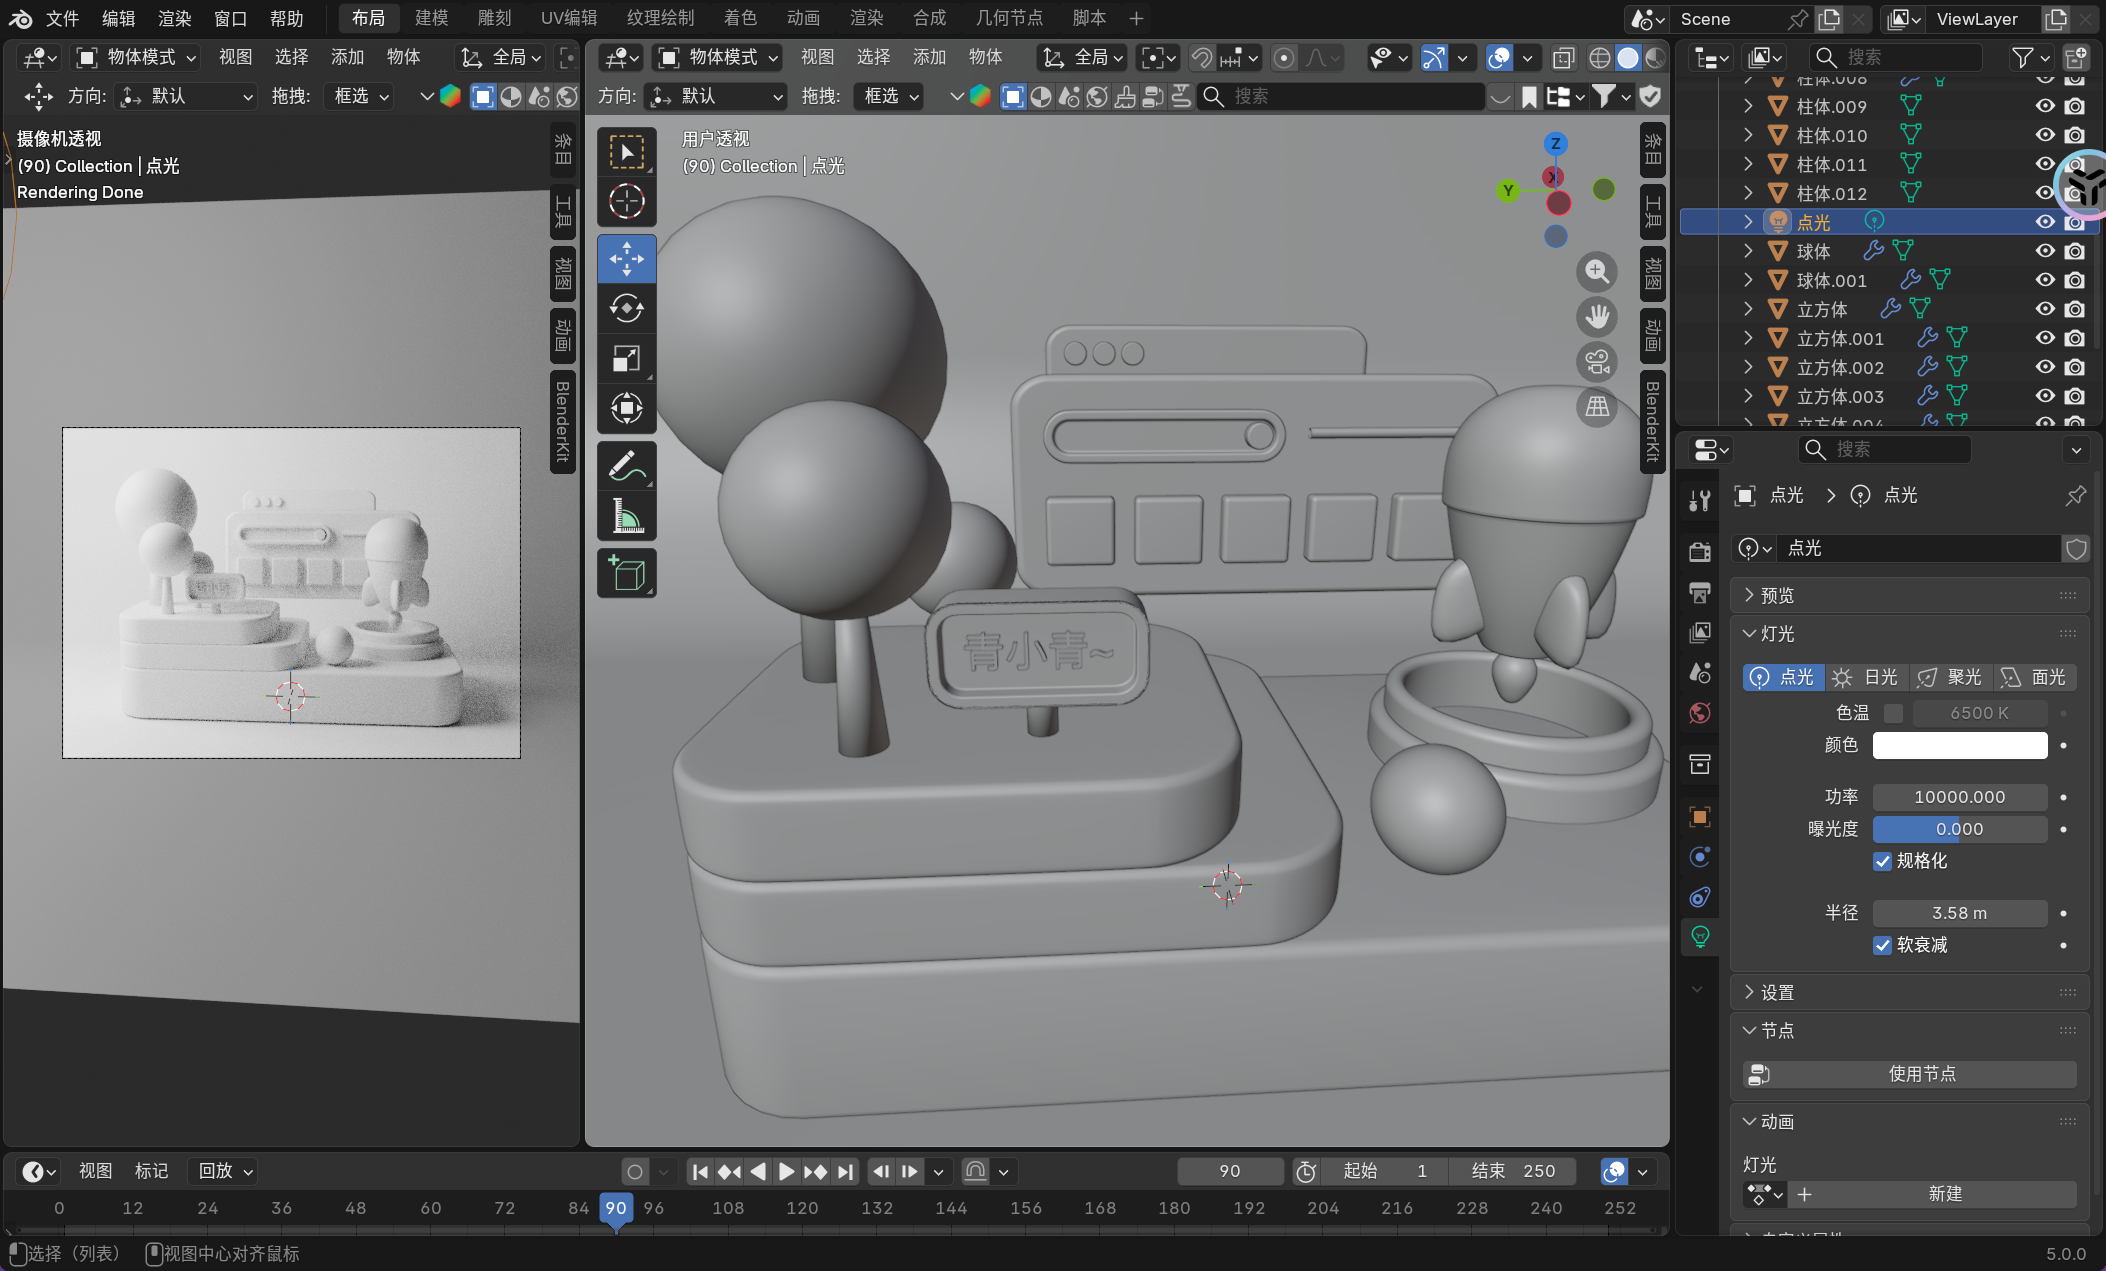Click the white 颜色 swatch
This screenshot has height=1271, width=2106.
click(x=1959, y=745)
